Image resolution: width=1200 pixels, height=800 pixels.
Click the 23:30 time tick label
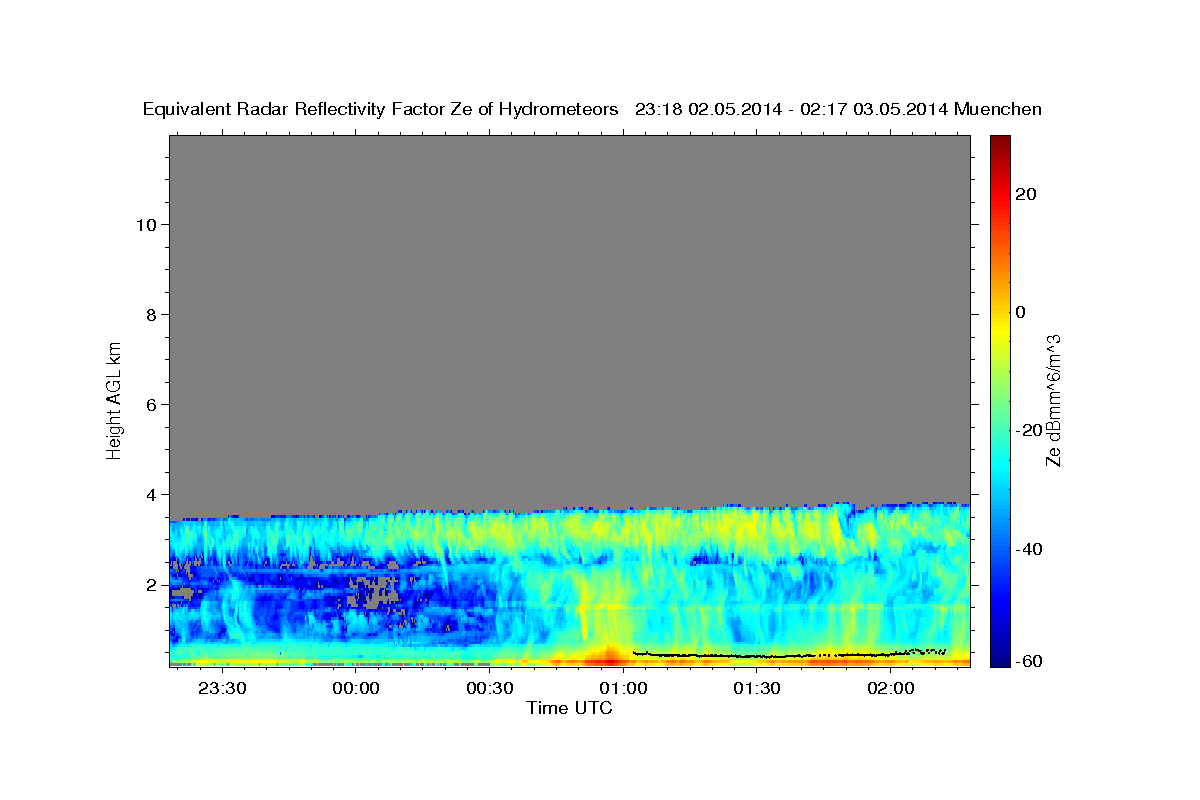click(x=222, y=689)
